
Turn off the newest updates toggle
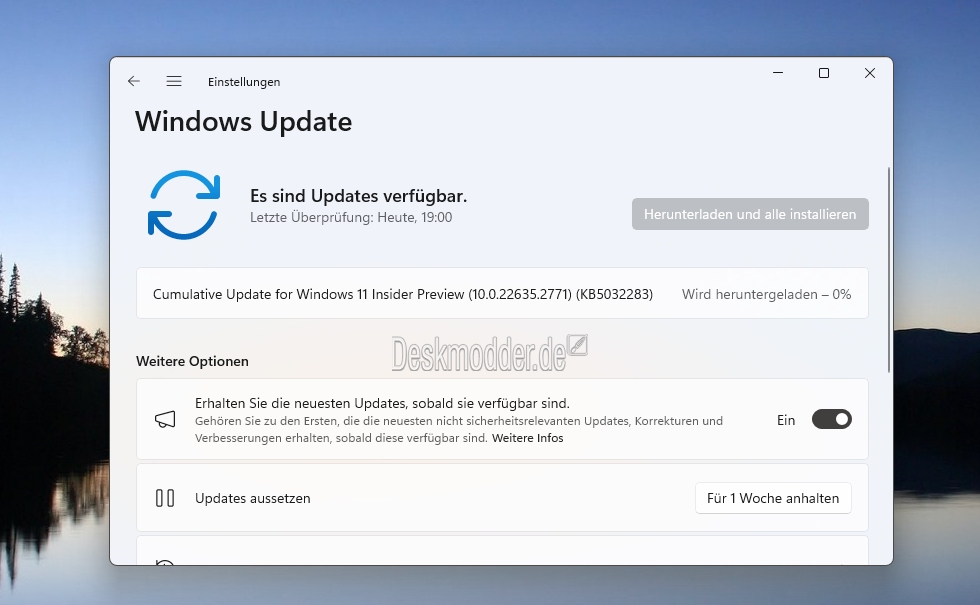[831, 419]
